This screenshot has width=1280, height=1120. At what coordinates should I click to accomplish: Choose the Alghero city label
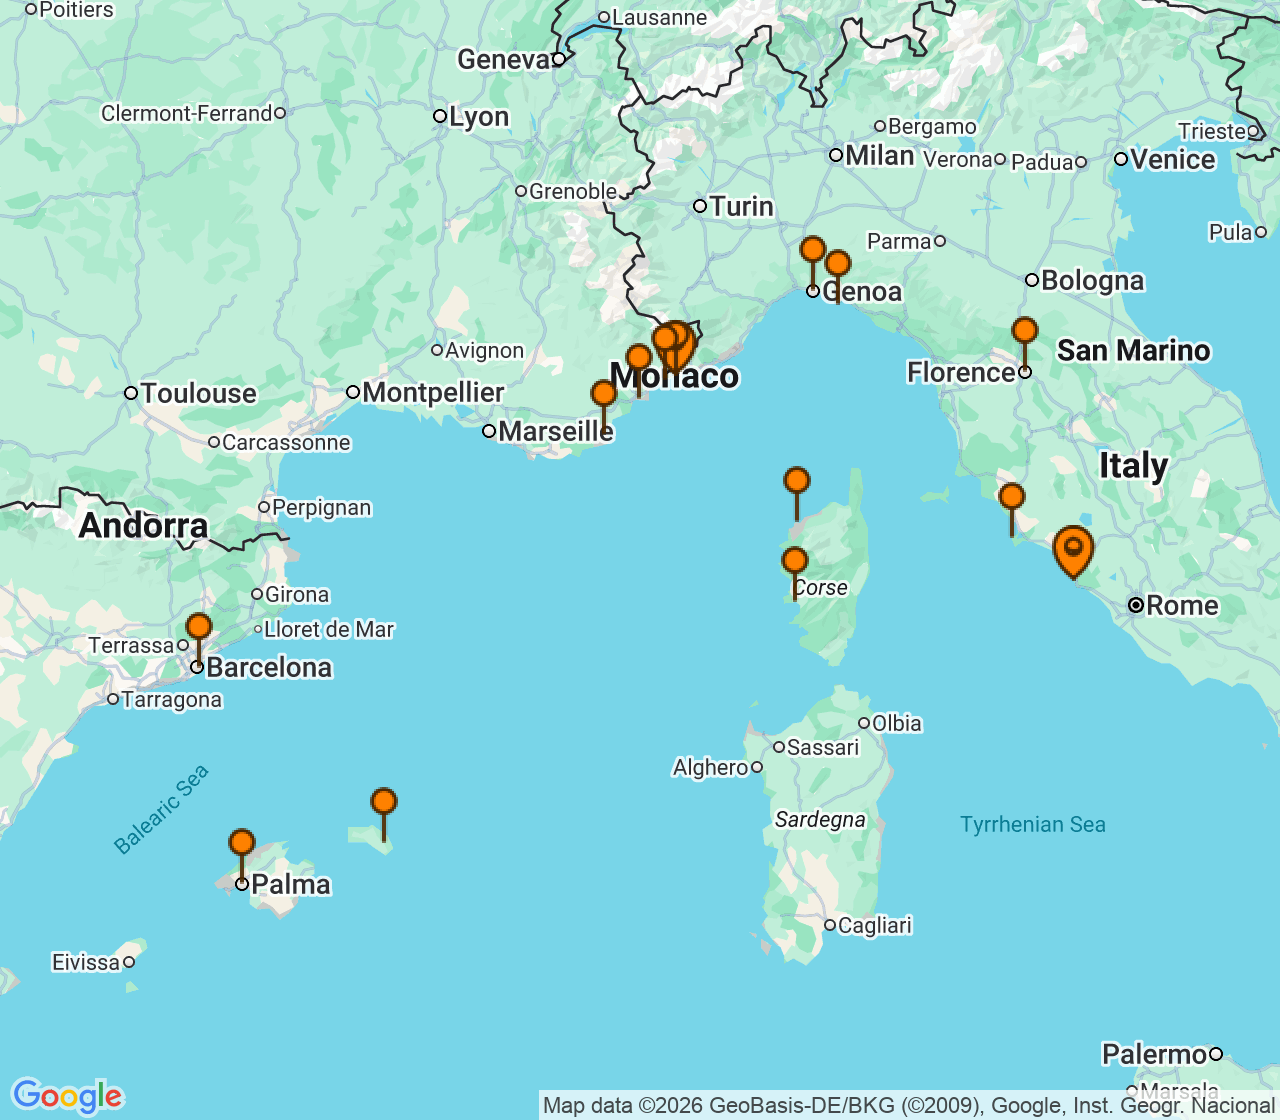(x=710, y=768)
